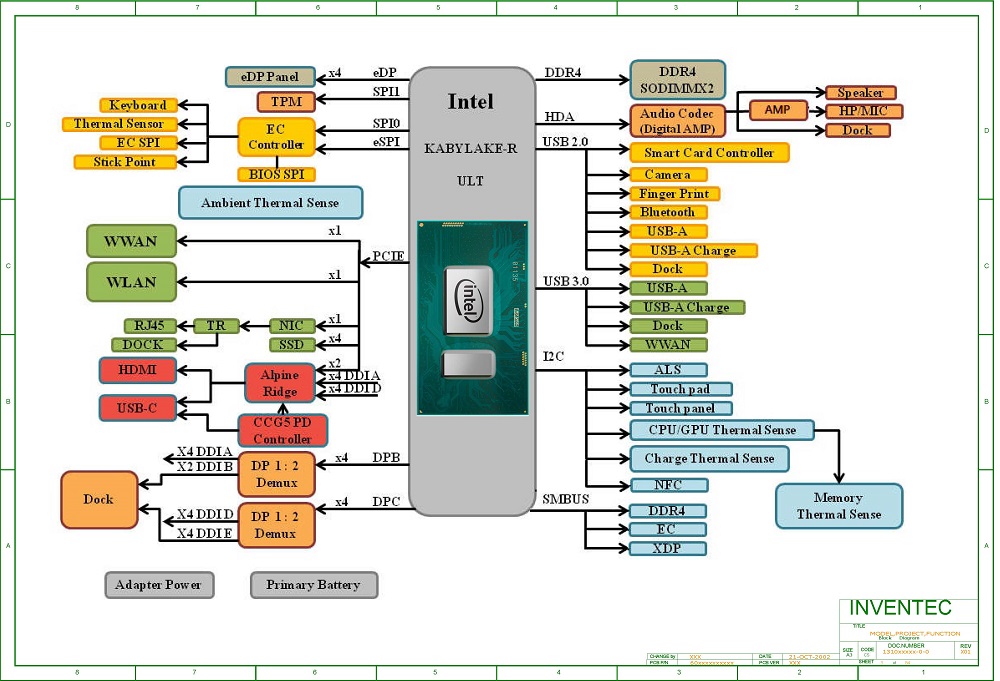Select the yellow USB-A block
The height and width of the screenshot is (681, 1000).
(x=668, y=231)
